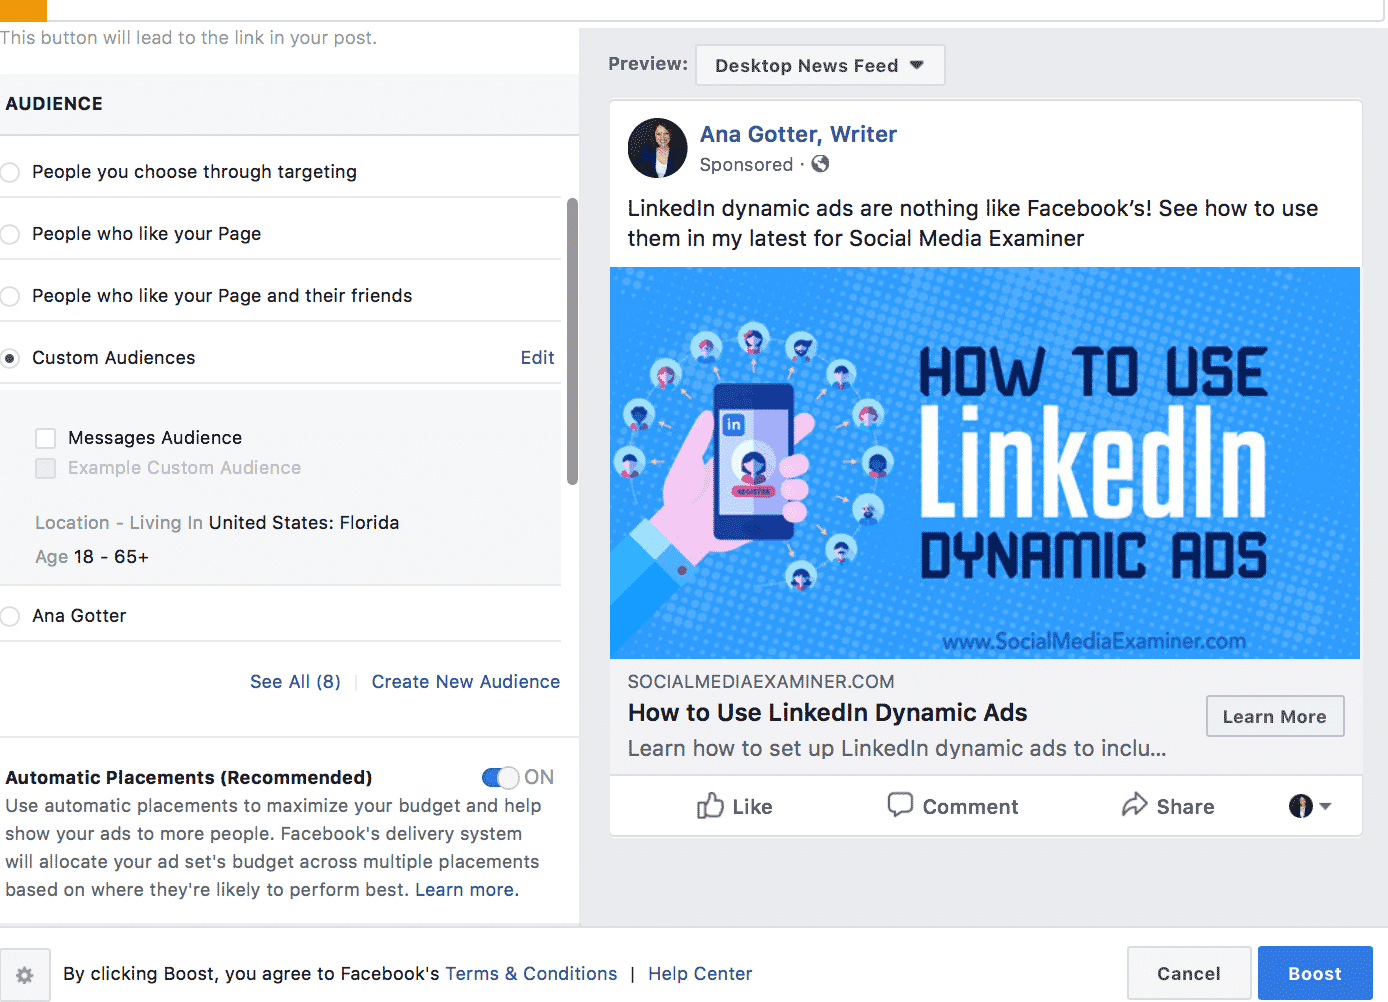Click the Share arrow icon
The image size is (1388, 1002).
coord(1135,805)
